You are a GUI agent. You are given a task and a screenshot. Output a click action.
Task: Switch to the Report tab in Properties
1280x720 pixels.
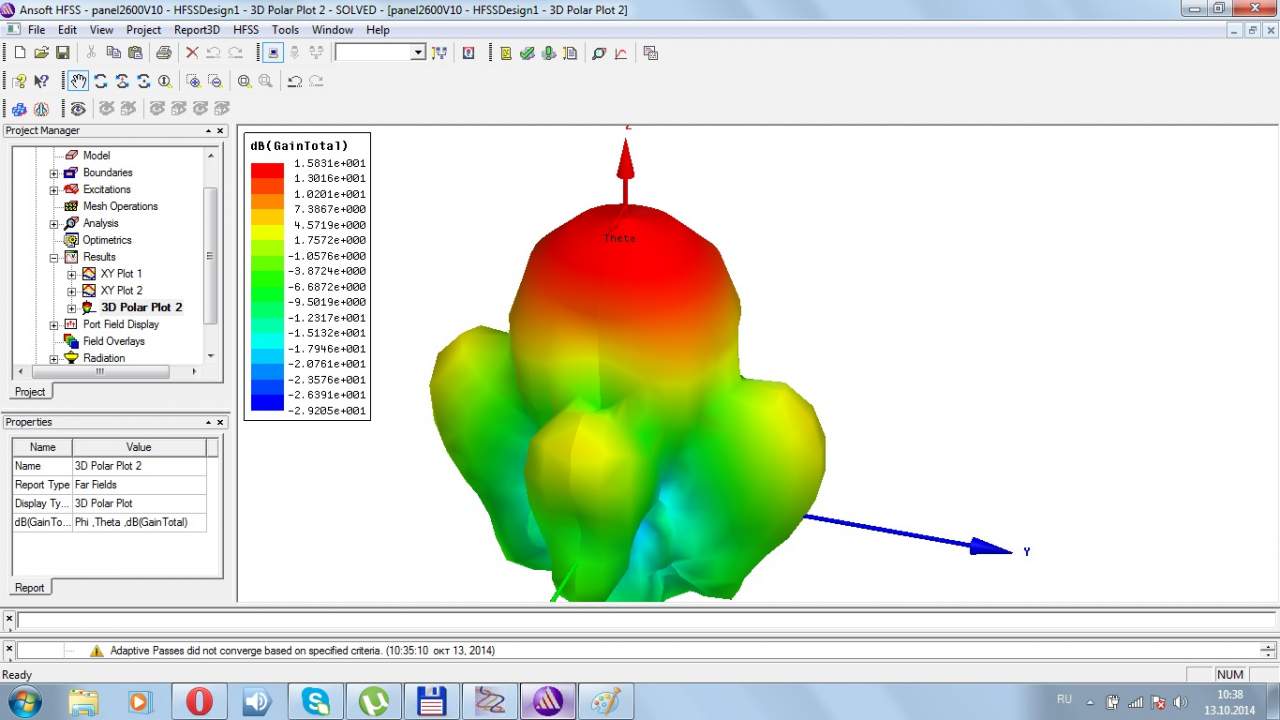click(30, 588)
